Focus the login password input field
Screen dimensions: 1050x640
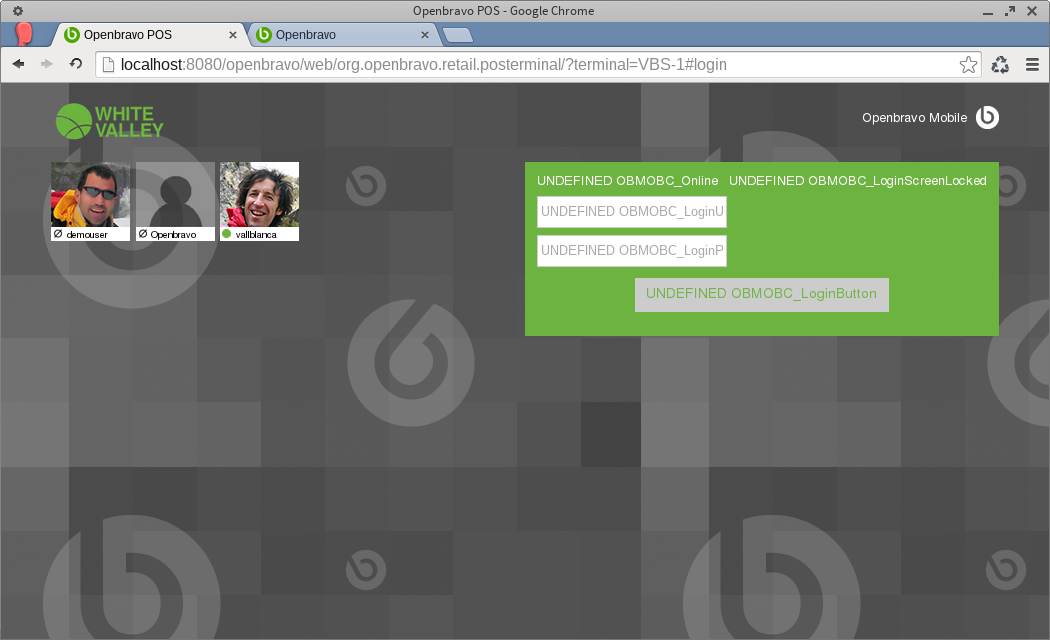(x=632, y=251)
